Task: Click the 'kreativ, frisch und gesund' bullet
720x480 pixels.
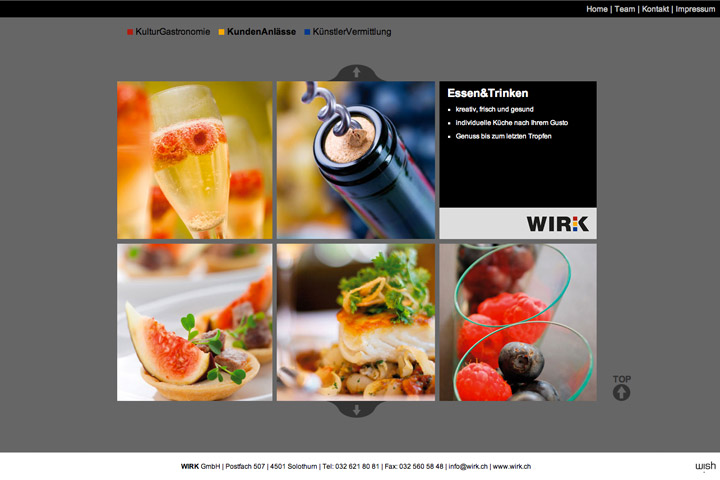Action: point(495,109)
